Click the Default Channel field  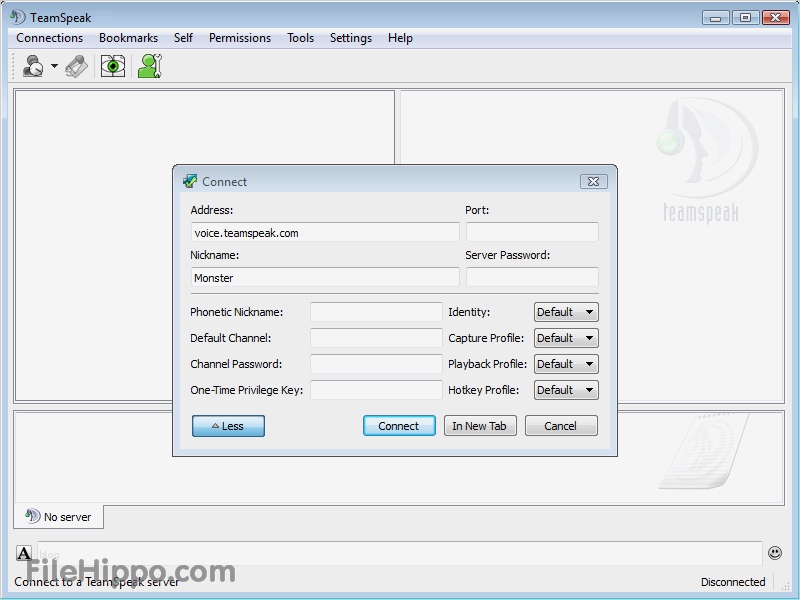click(x=376, y=338)
